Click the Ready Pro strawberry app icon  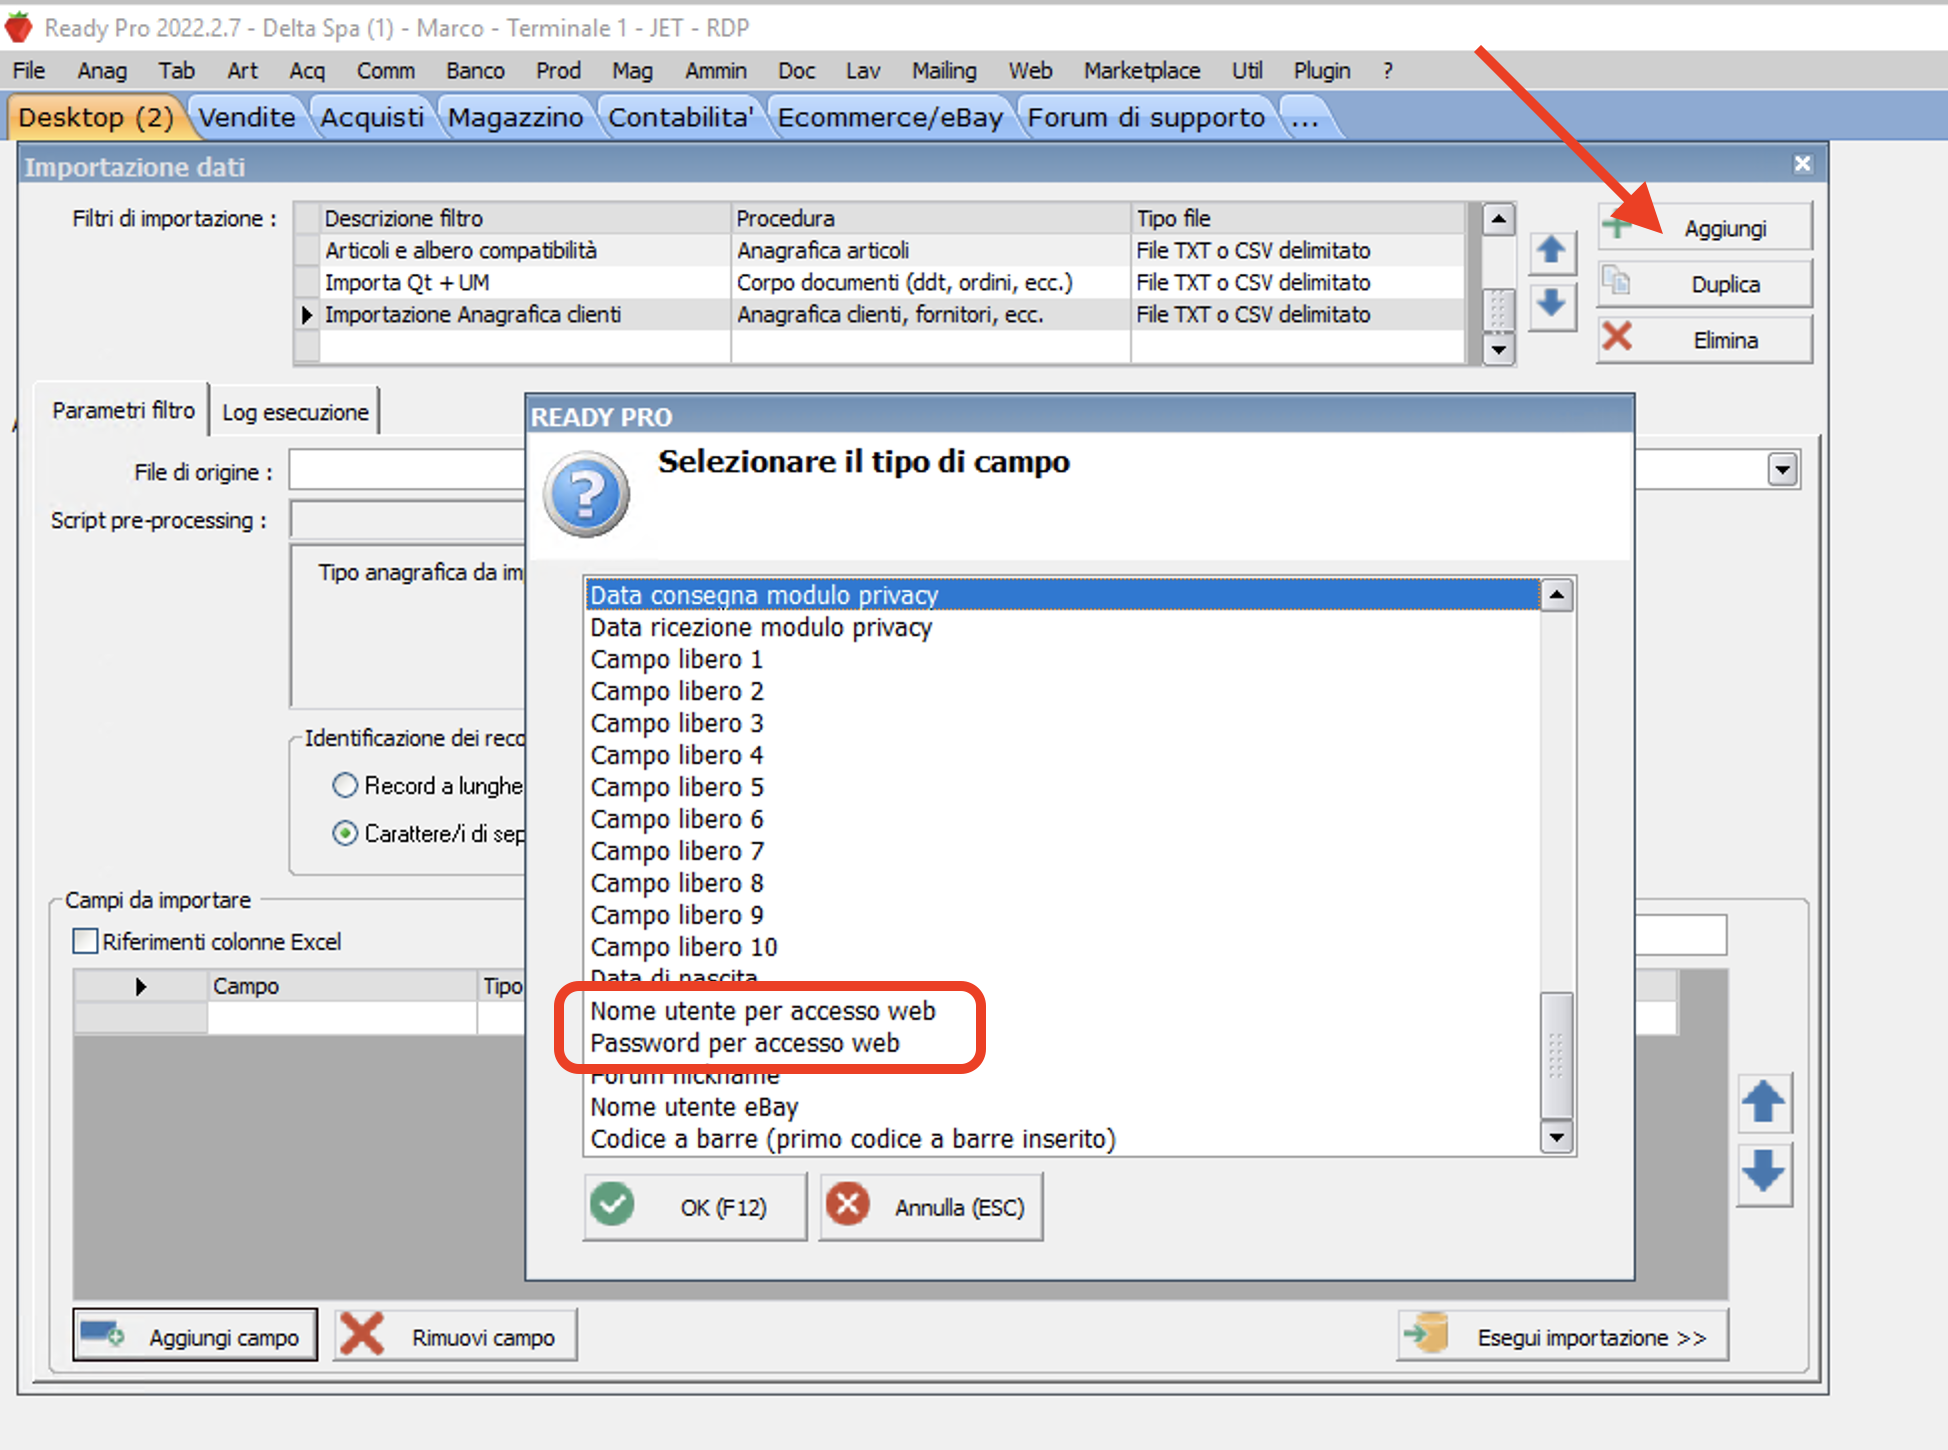18,27
